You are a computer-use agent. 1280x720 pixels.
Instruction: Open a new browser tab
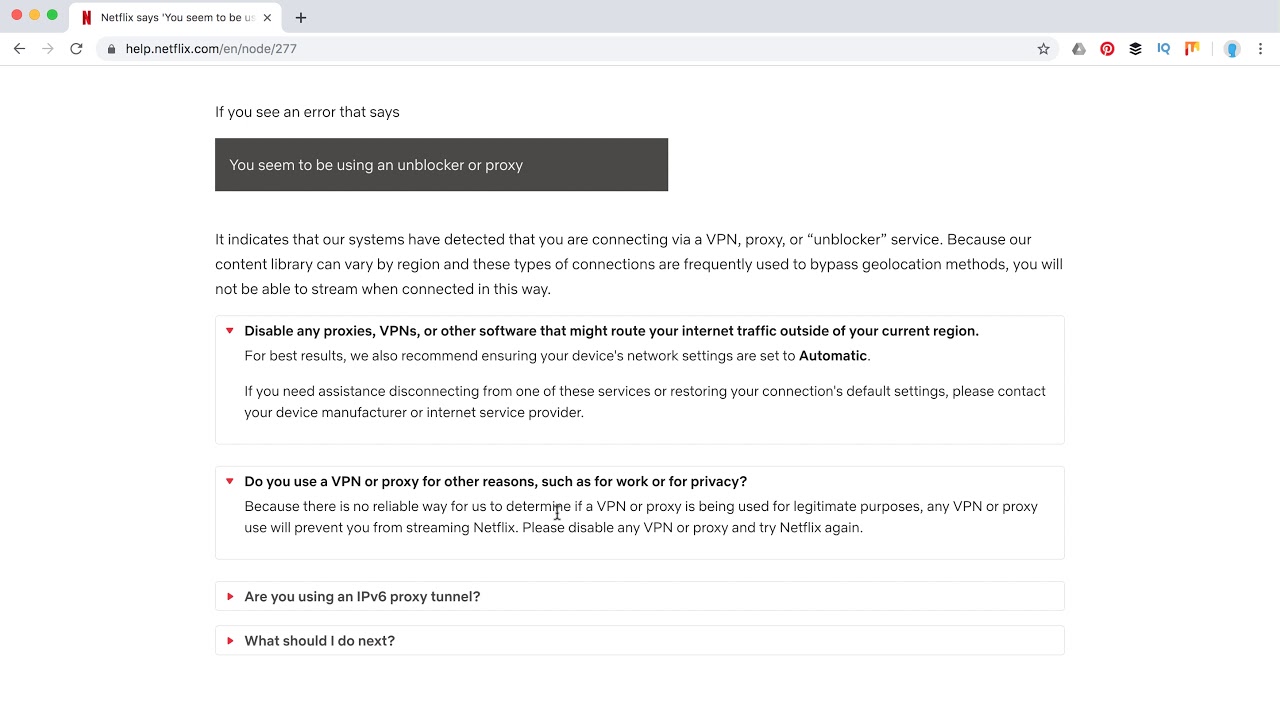[x=301, y=17]
